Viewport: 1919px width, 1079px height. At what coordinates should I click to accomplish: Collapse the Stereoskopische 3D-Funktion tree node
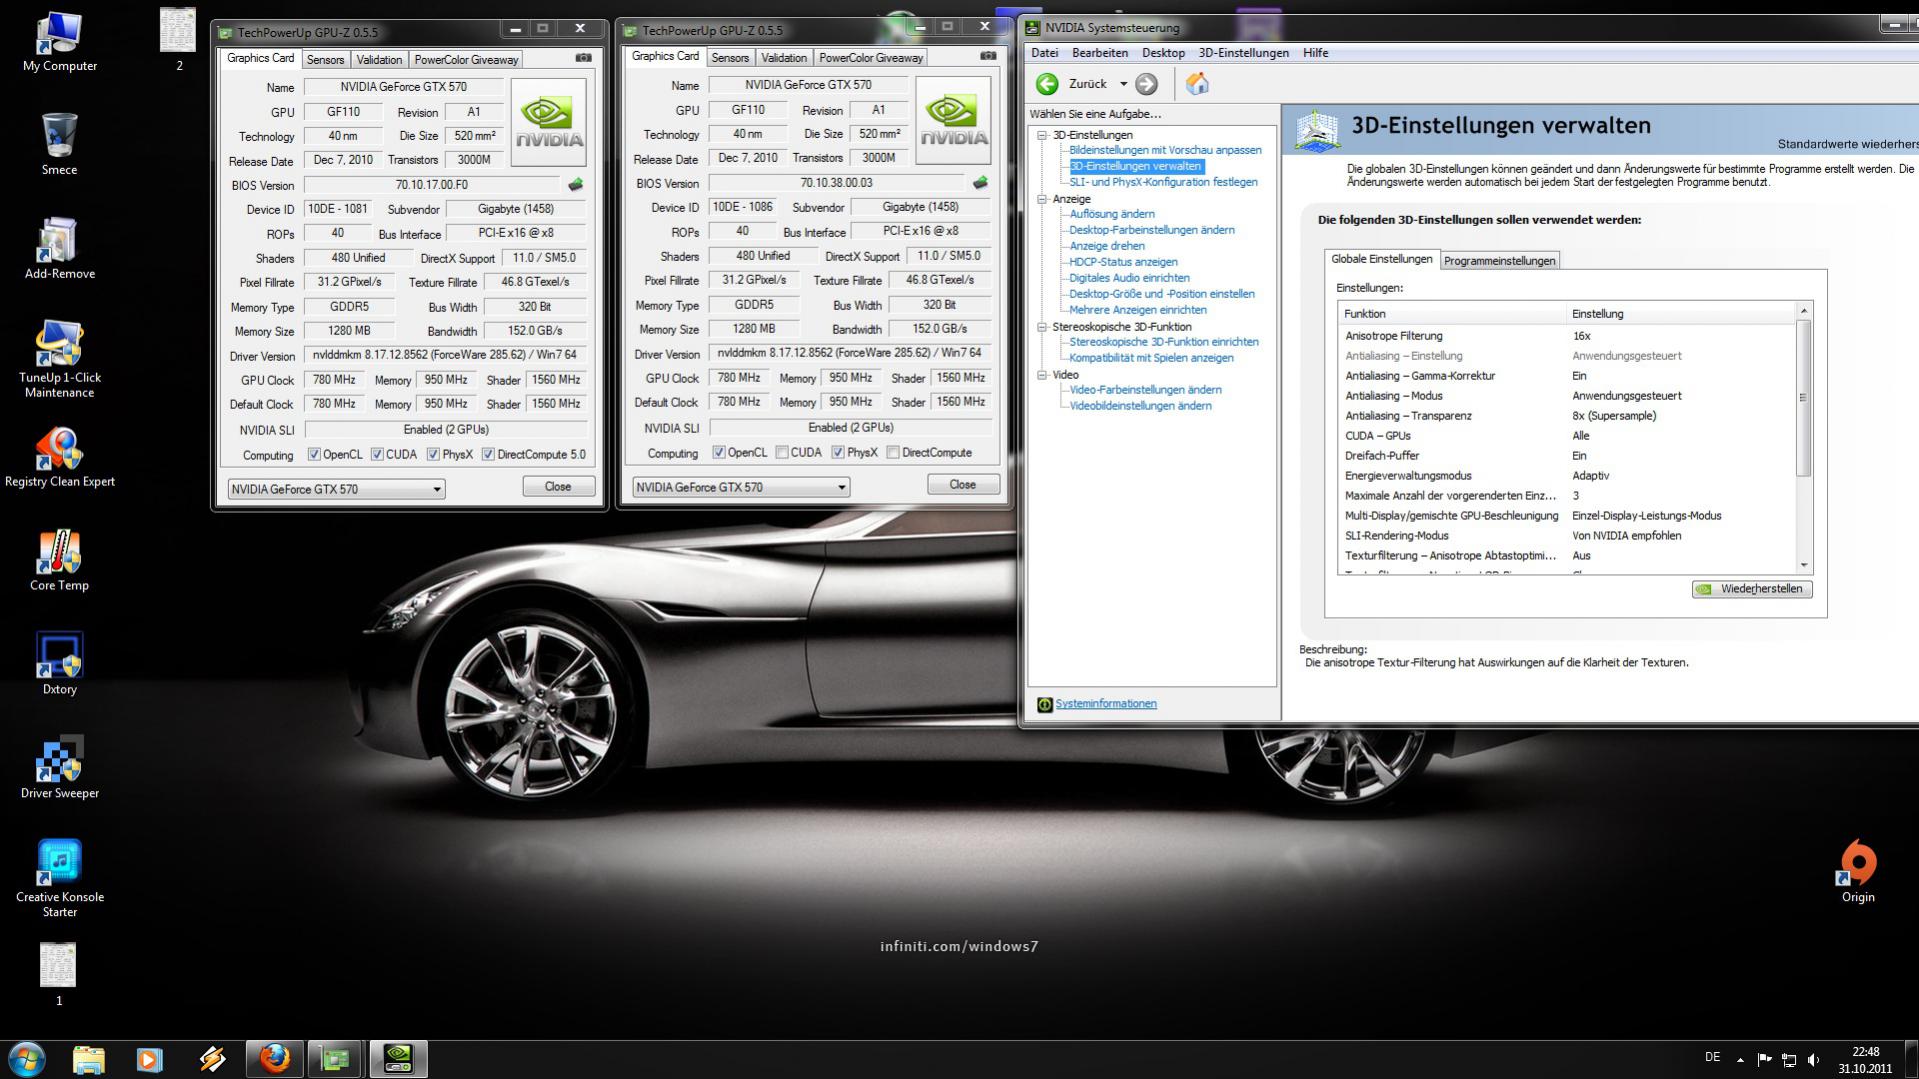[x=1042, y=327]
